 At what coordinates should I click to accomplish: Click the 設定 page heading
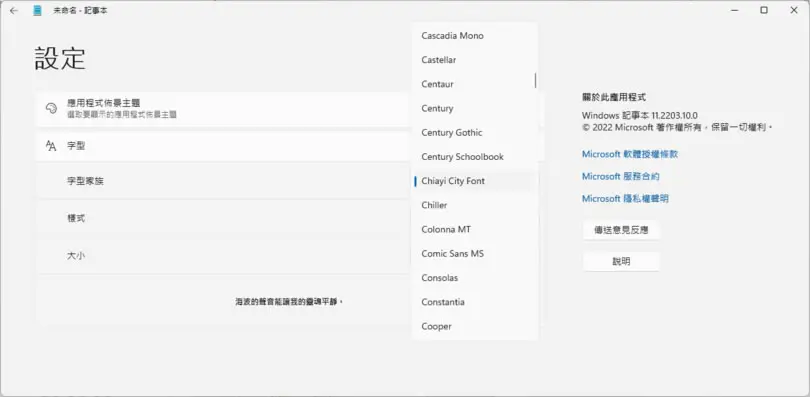click(x=60, y=58)
